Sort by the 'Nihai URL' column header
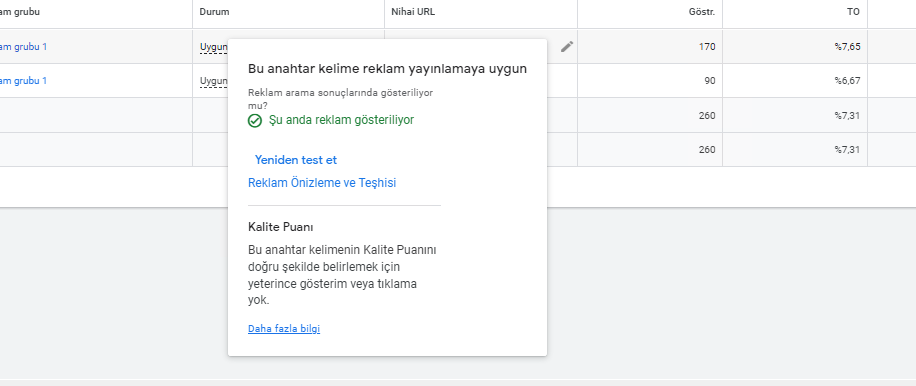This screenshot has width=916, height=386. click(413, 12)
